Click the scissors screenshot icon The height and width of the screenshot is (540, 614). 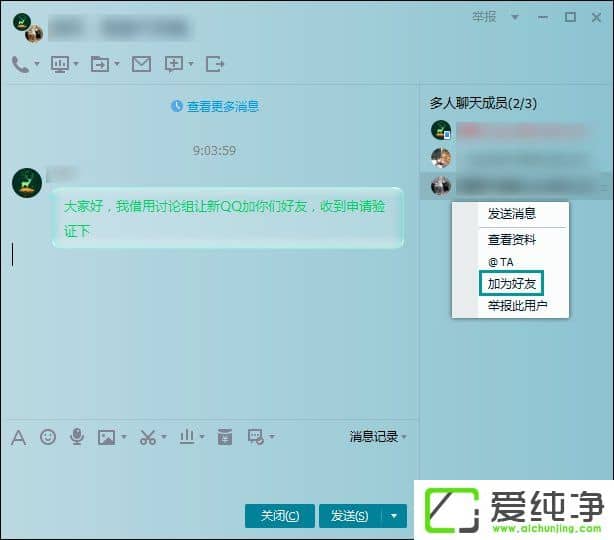click(x=147, y=437)
